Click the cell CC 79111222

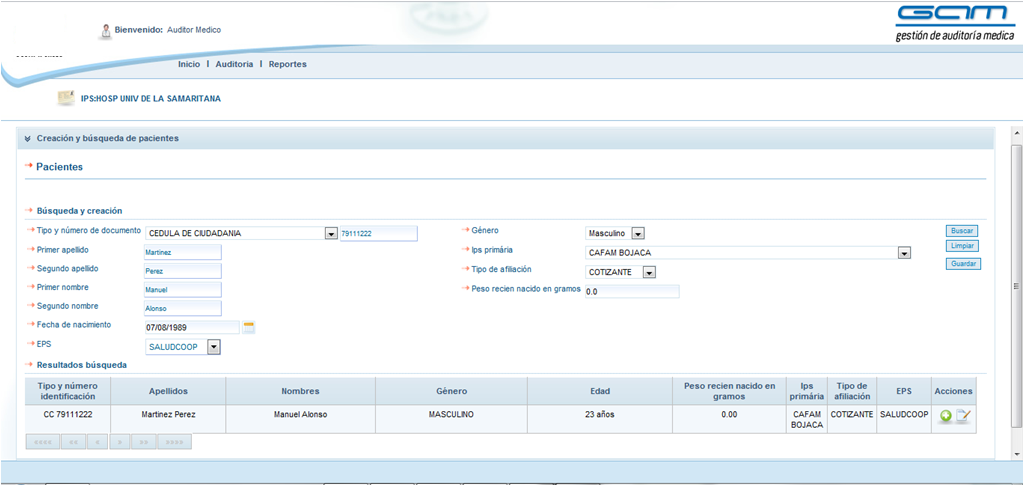click(x=68, y=419)
